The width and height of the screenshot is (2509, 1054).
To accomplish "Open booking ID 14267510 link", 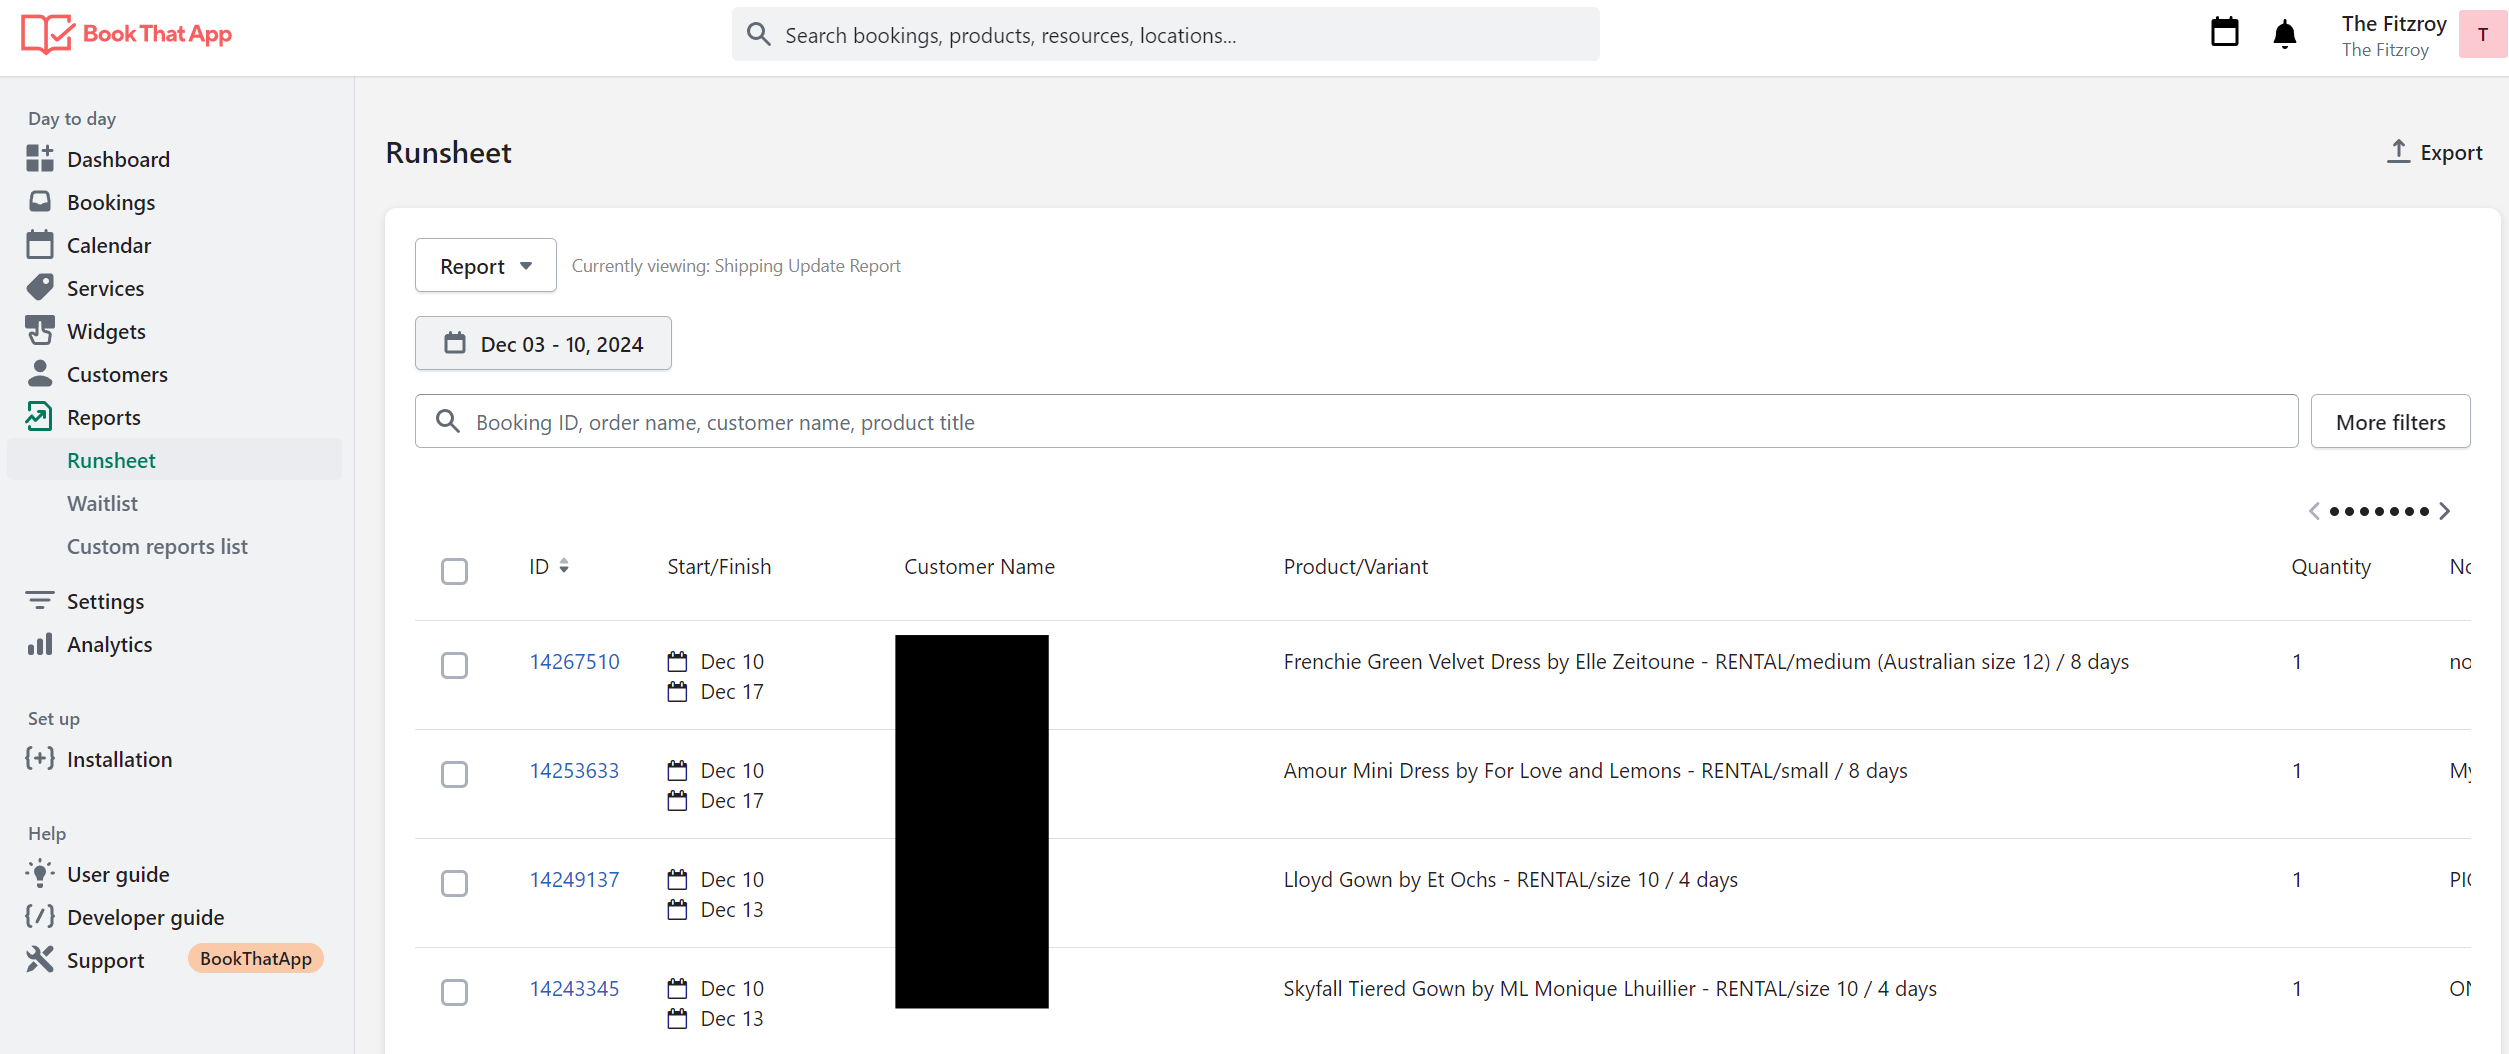I will pos(574,661).
